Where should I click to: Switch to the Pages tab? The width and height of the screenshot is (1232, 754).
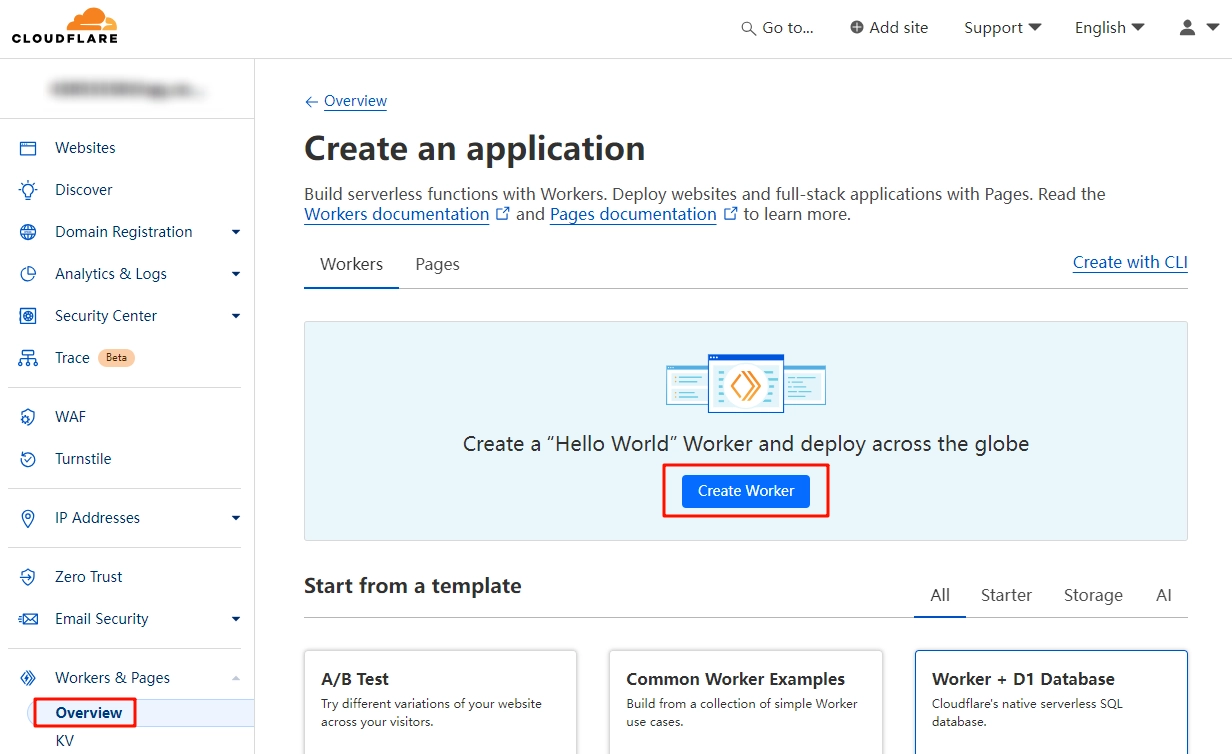point(437,264)
